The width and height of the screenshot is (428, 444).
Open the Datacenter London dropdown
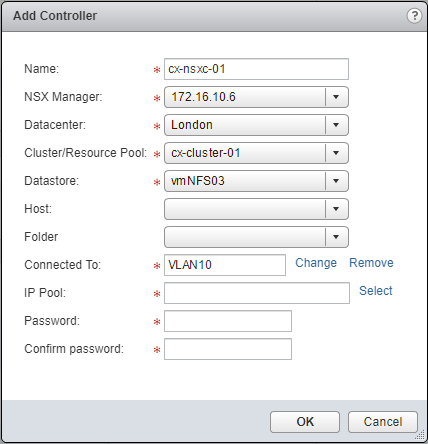click(256, 125)
